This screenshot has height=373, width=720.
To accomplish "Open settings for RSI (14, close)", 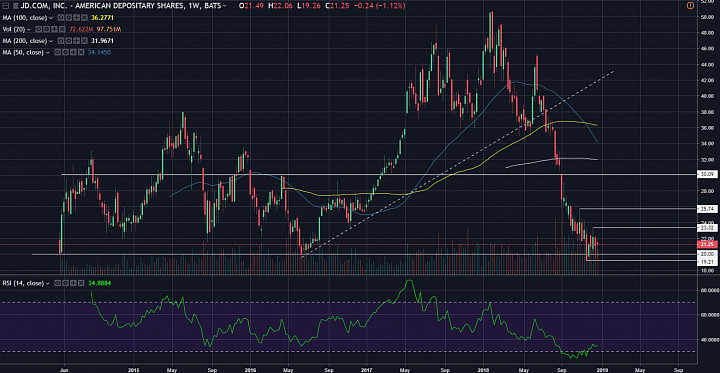I will tap(65, 283).
